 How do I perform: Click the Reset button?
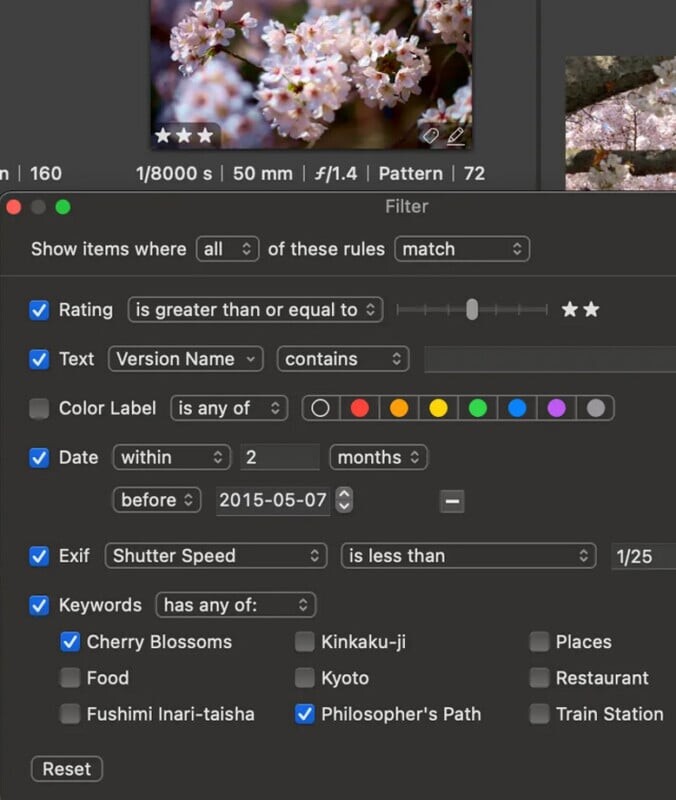click(x=67, y=769)
